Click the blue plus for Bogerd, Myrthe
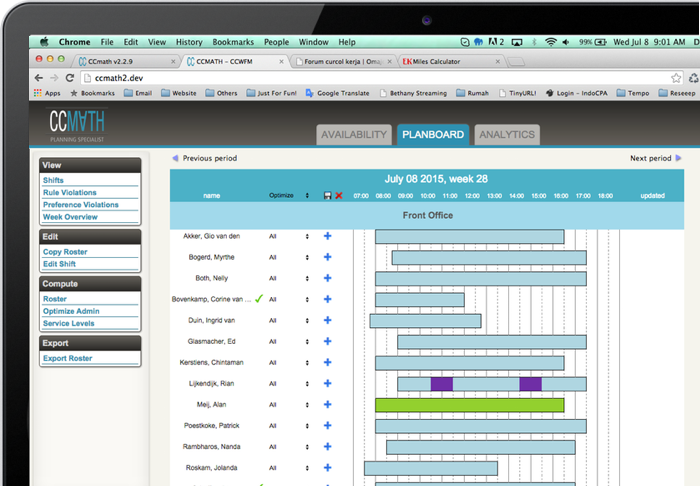 (x=327, y=257)
